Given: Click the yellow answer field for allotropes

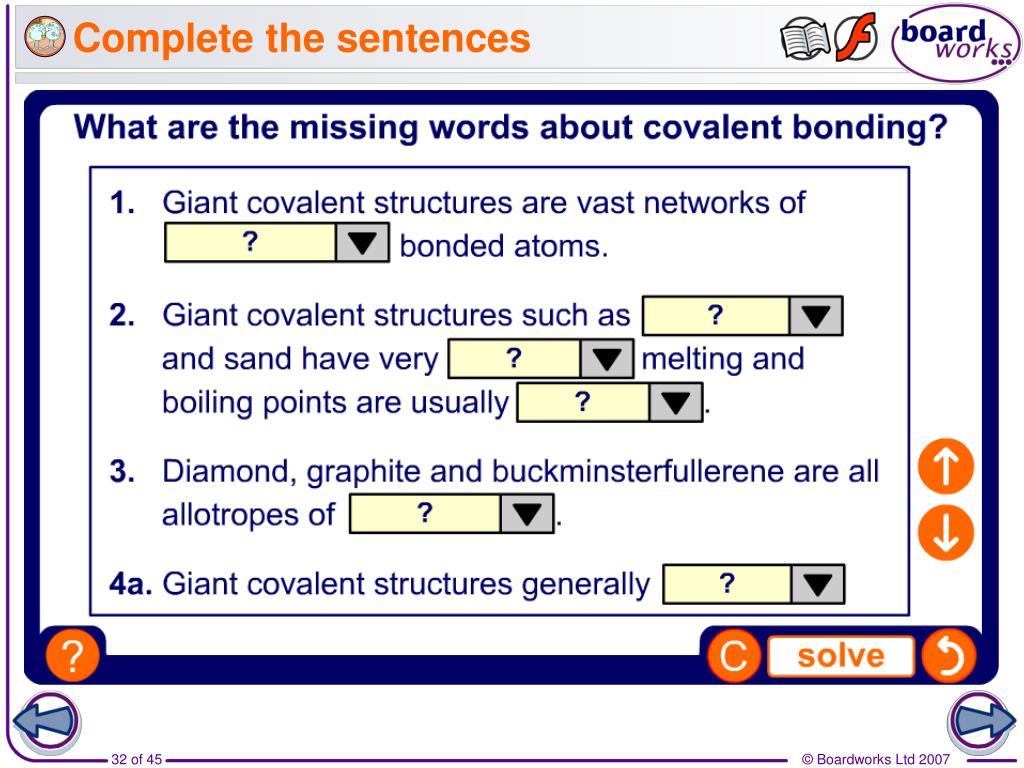Looking at the screenshot, I should click(x=425, y=514).
